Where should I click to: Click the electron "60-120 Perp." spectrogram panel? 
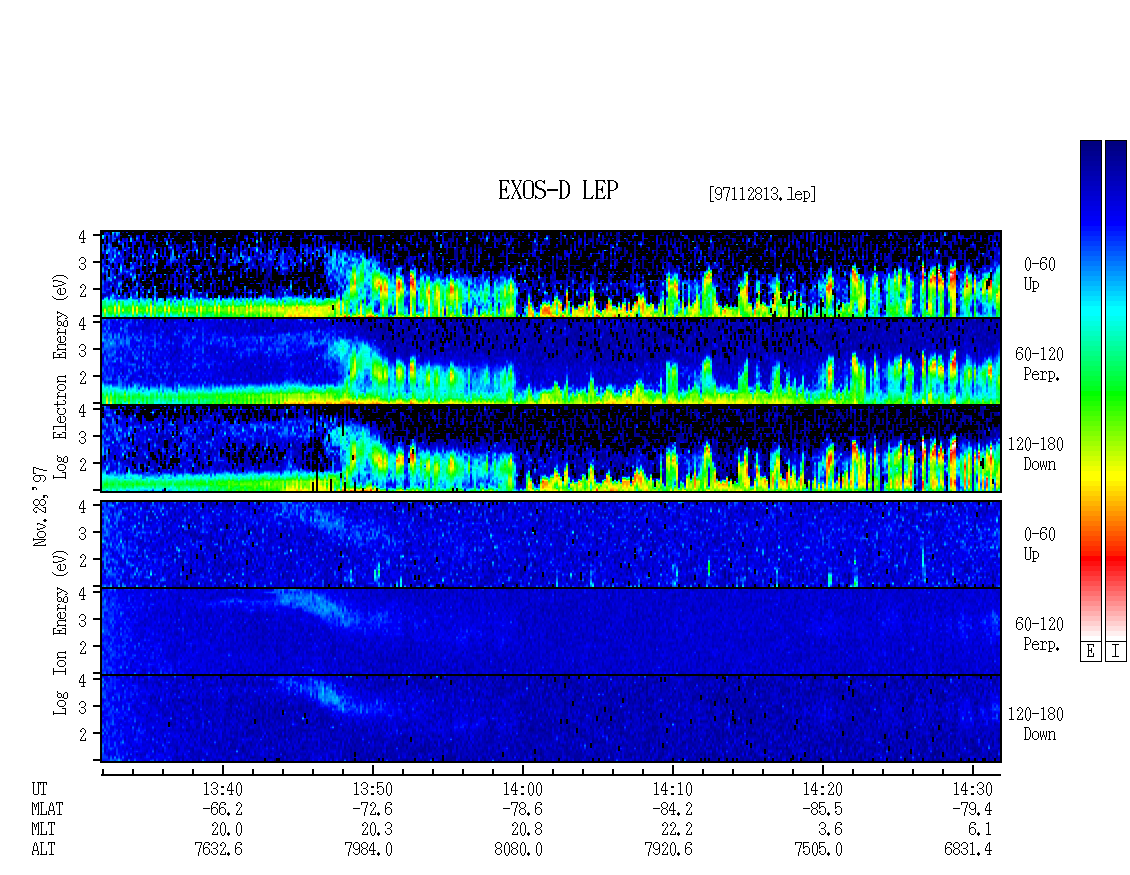(x=551, y=360)
